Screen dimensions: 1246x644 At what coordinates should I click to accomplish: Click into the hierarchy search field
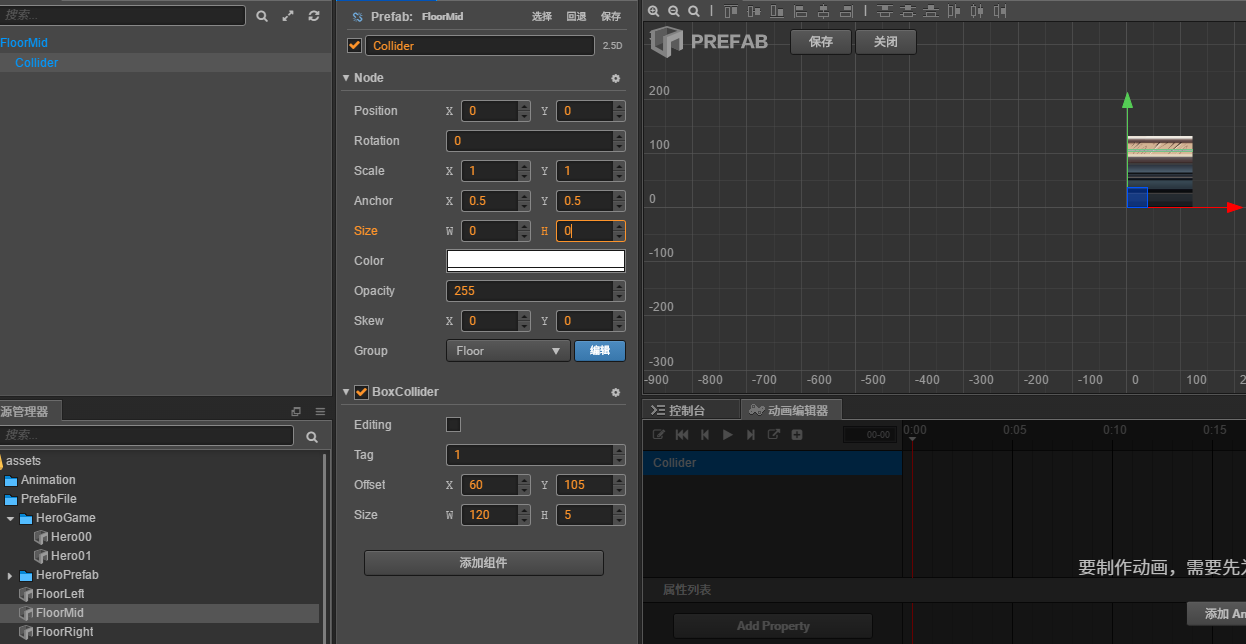click(122, 16)
